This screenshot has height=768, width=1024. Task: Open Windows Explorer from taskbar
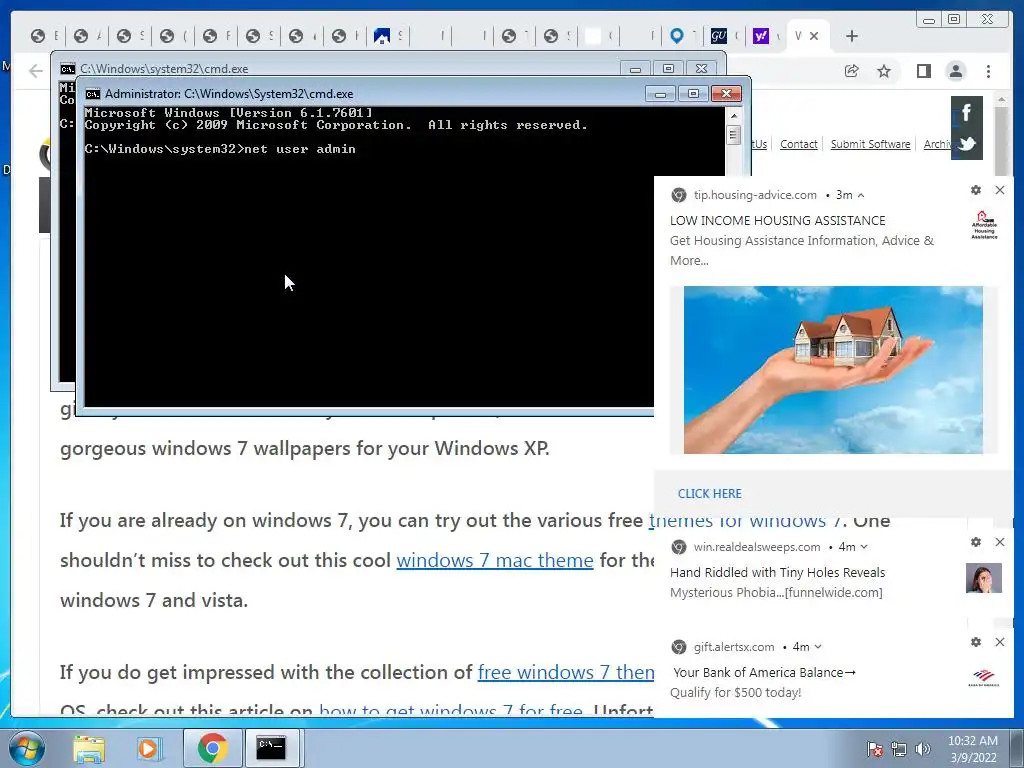coord(89,748)
